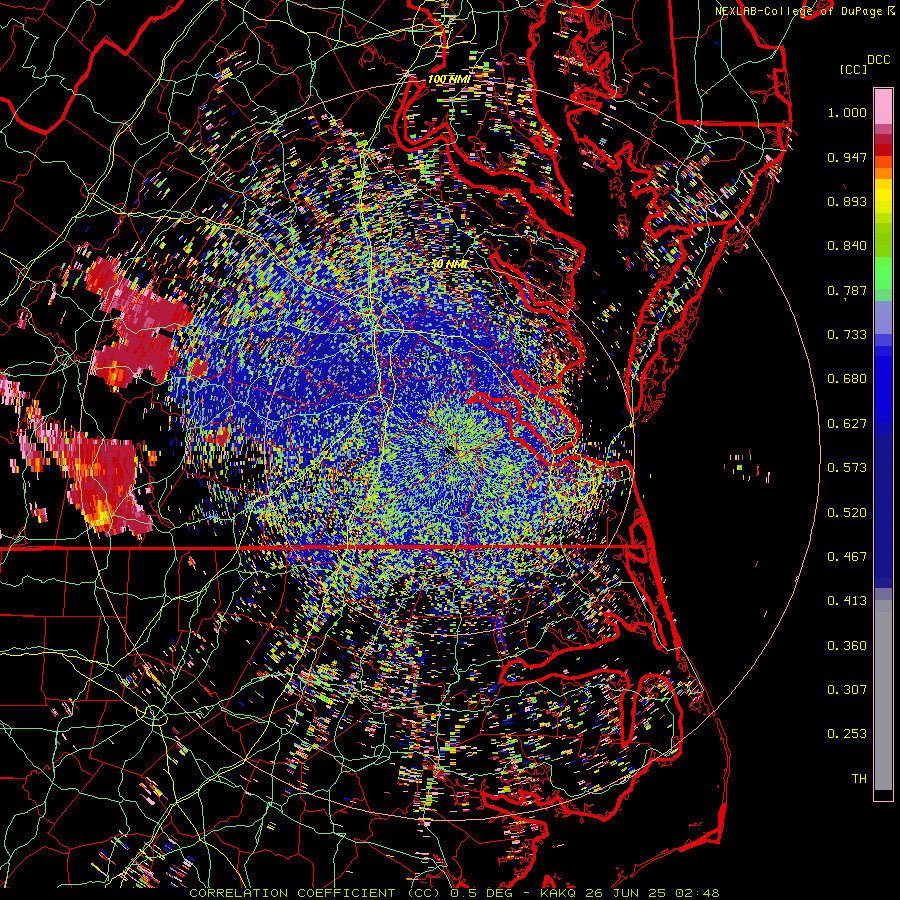Click the 0.947 legend value

[x=847, y=157]
